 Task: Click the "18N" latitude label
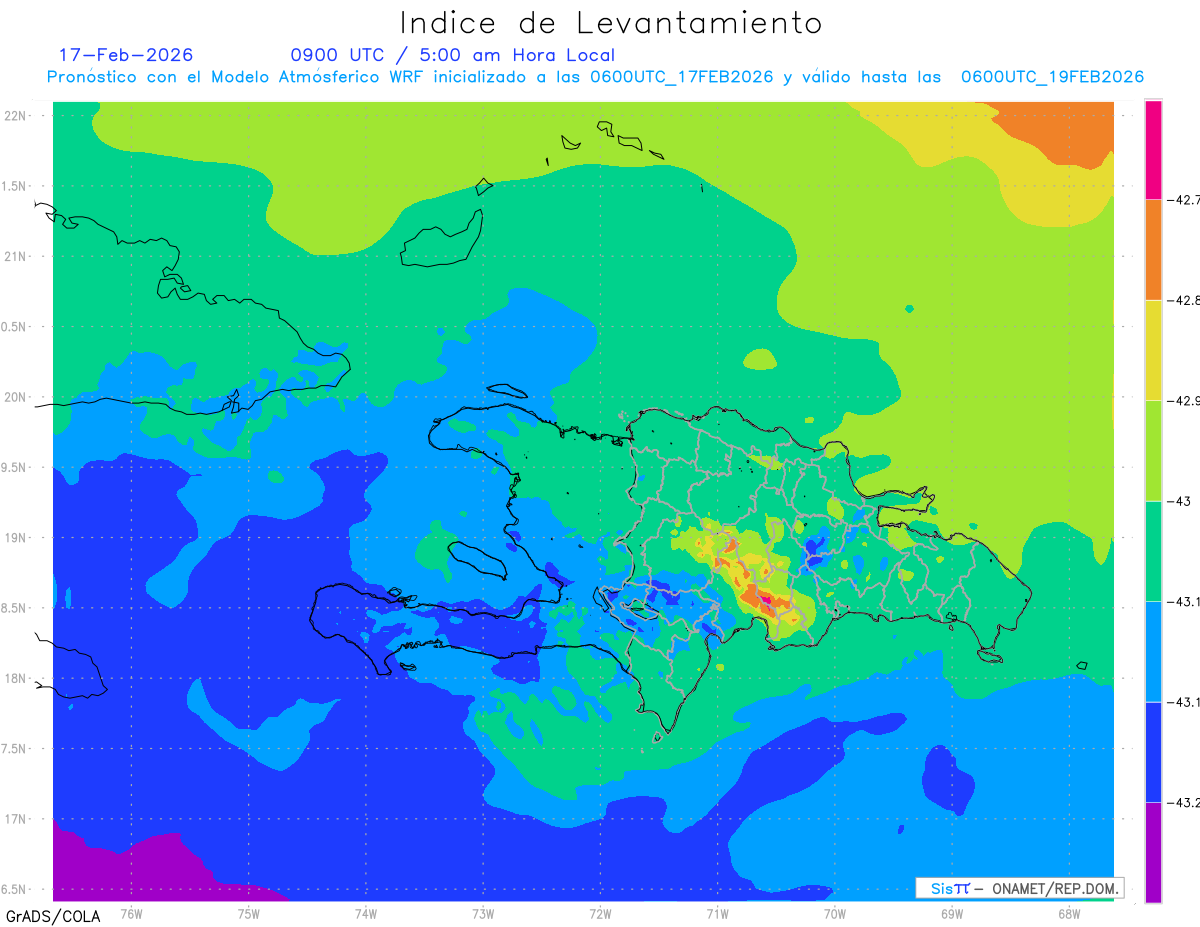[16, 678]
